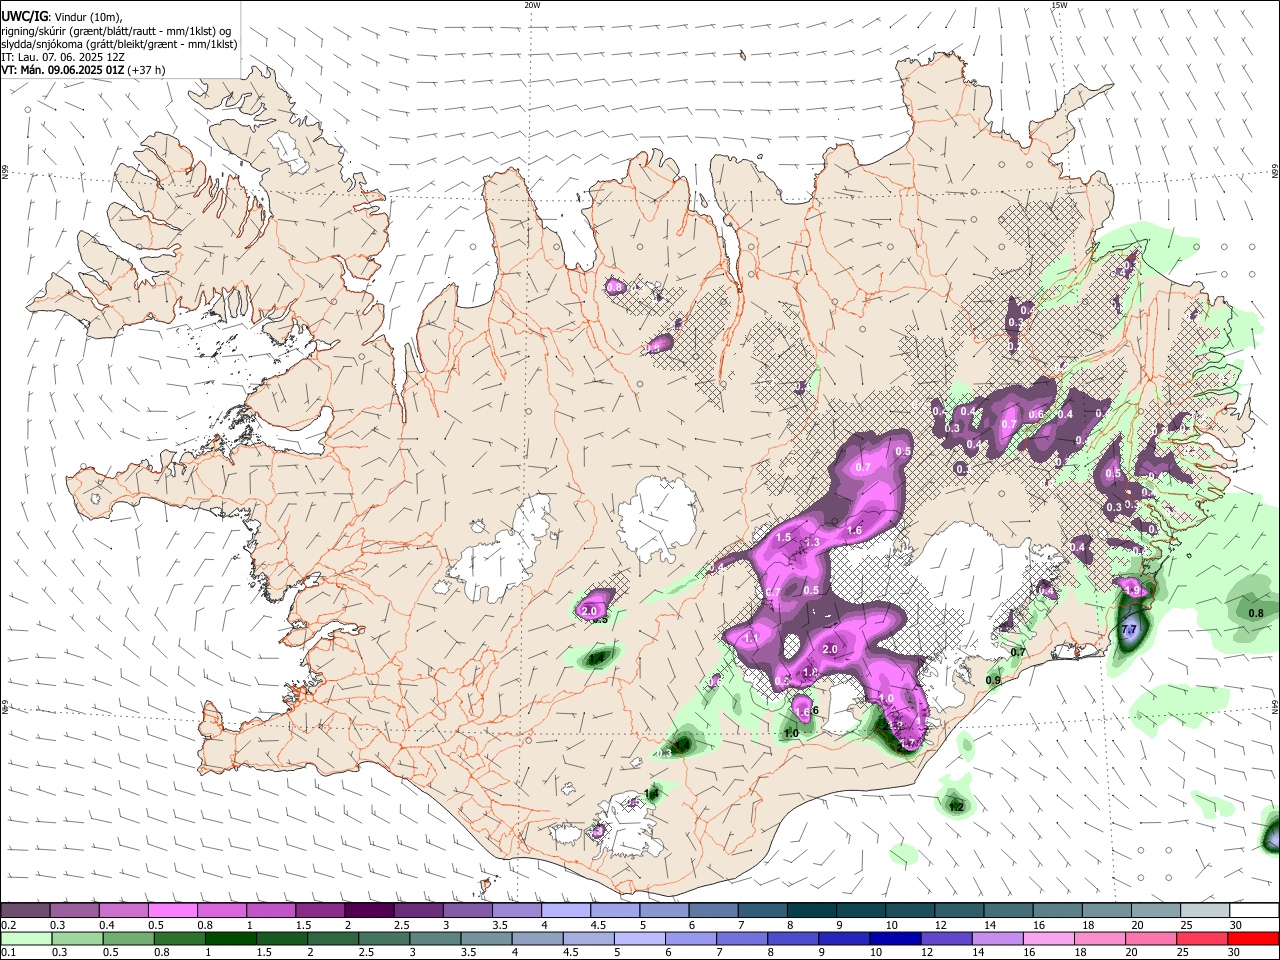Click the 1.1 snow value on the map
The image size is (1280, 960).
(752, 637)
